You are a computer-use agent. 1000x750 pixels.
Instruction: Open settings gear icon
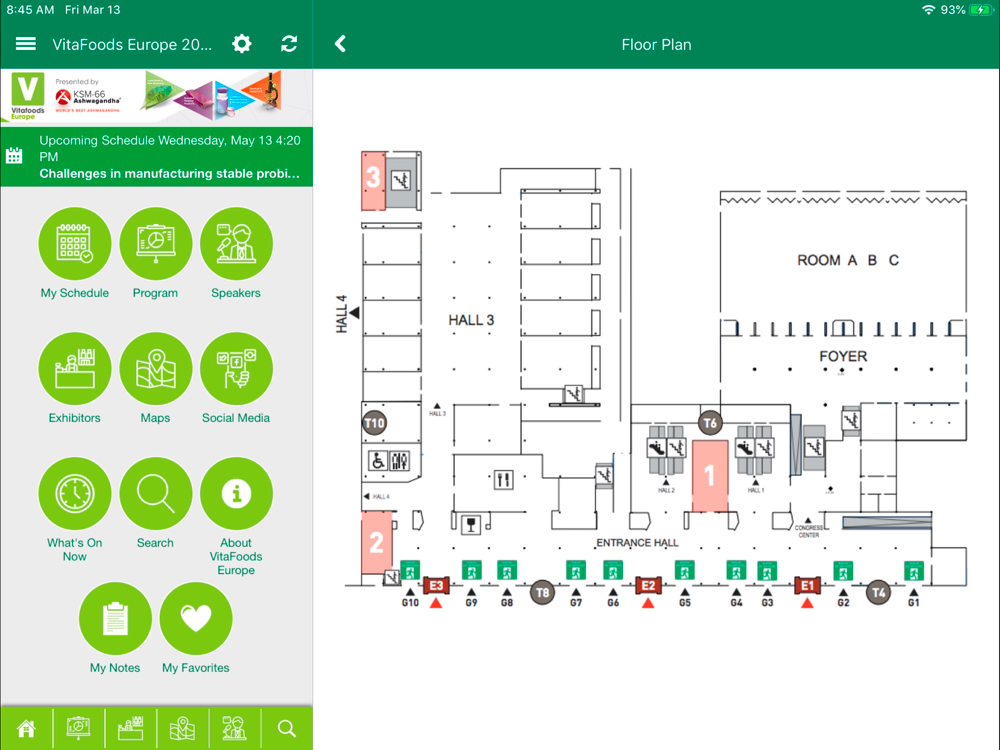(242, 44)
